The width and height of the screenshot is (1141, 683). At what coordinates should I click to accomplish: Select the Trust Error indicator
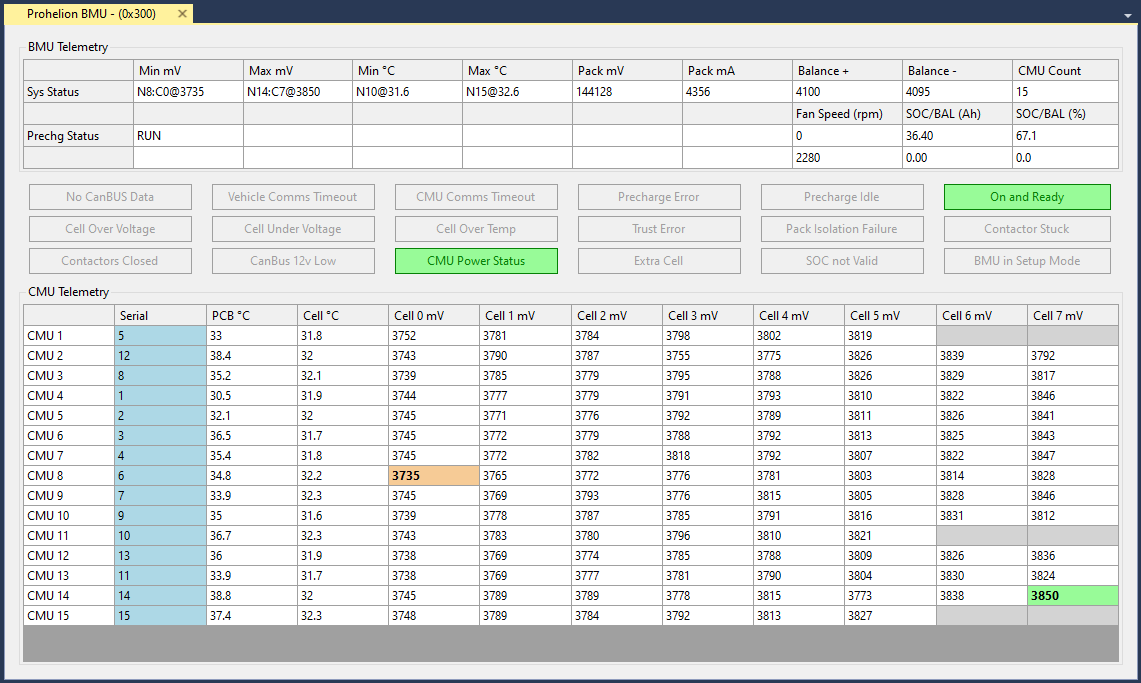click(659, 229)
